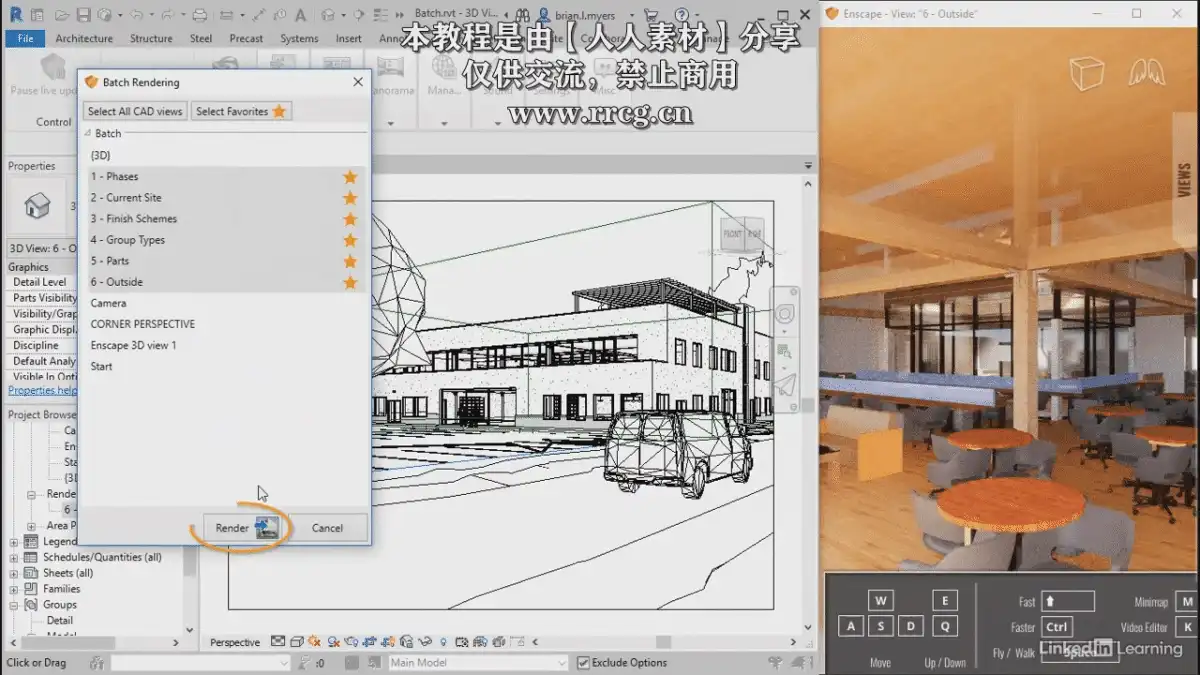Screen dimensions: 1200x675
Task: Select the Start view row
Action: pyautogui.click(x=225, y=366)
